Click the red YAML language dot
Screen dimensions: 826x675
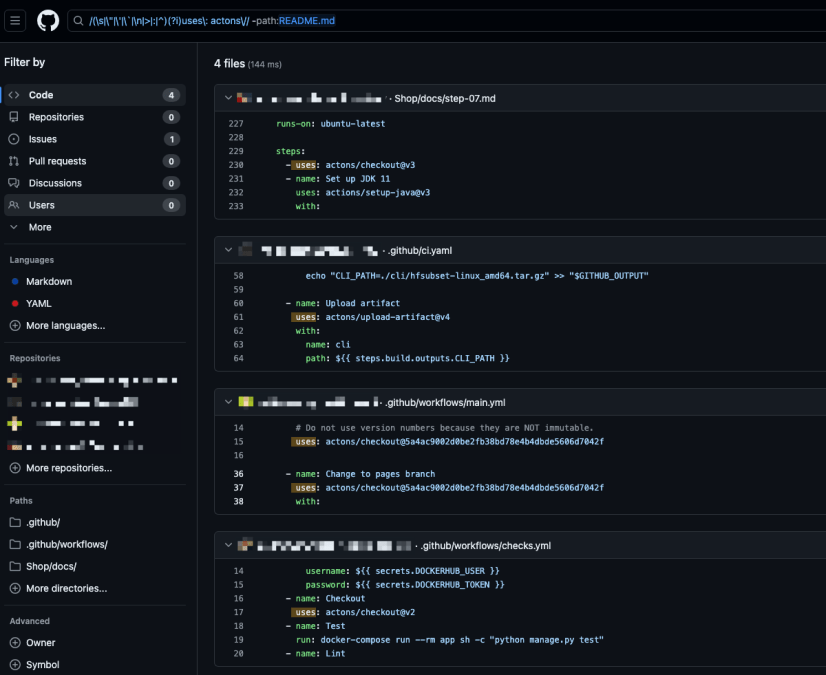pyautogui.click(x=15, y=304)
